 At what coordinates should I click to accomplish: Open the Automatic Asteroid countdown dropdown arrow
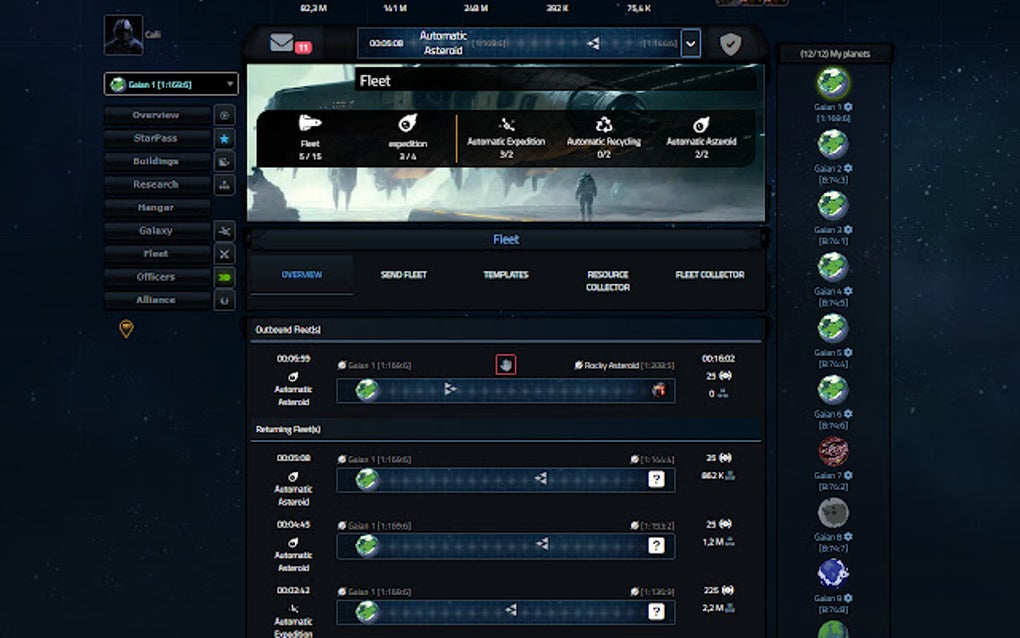(x=691, y=45)
